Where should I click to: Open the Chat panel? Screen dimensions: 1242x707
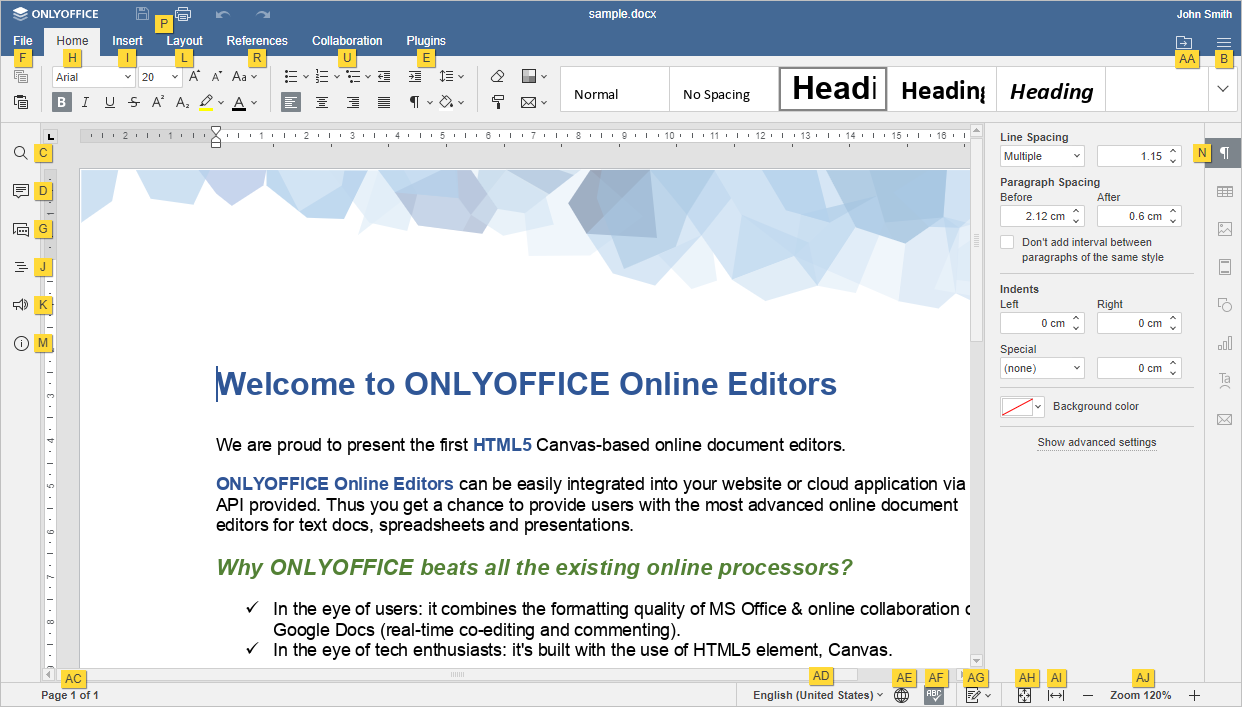[x=21, y=229]
